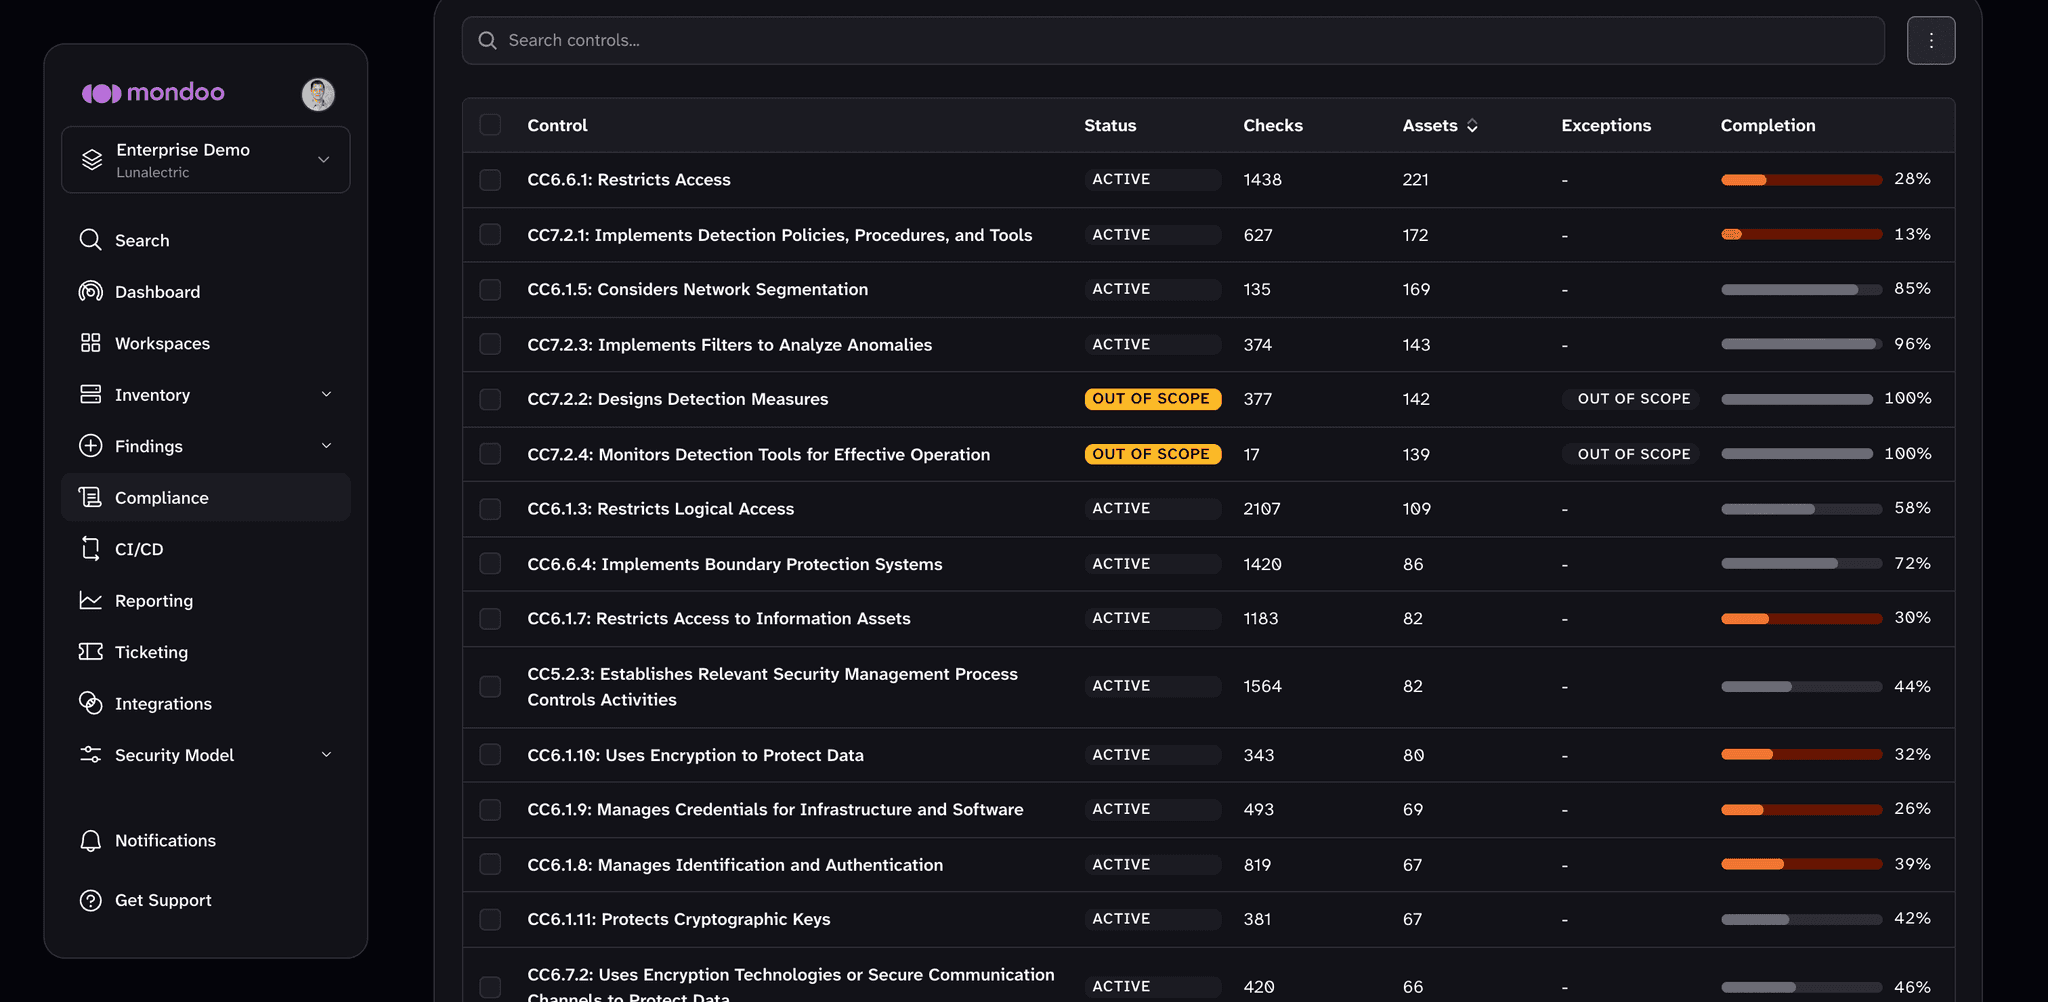Open the Enterprise Demo space switcher

coord(206,160)
